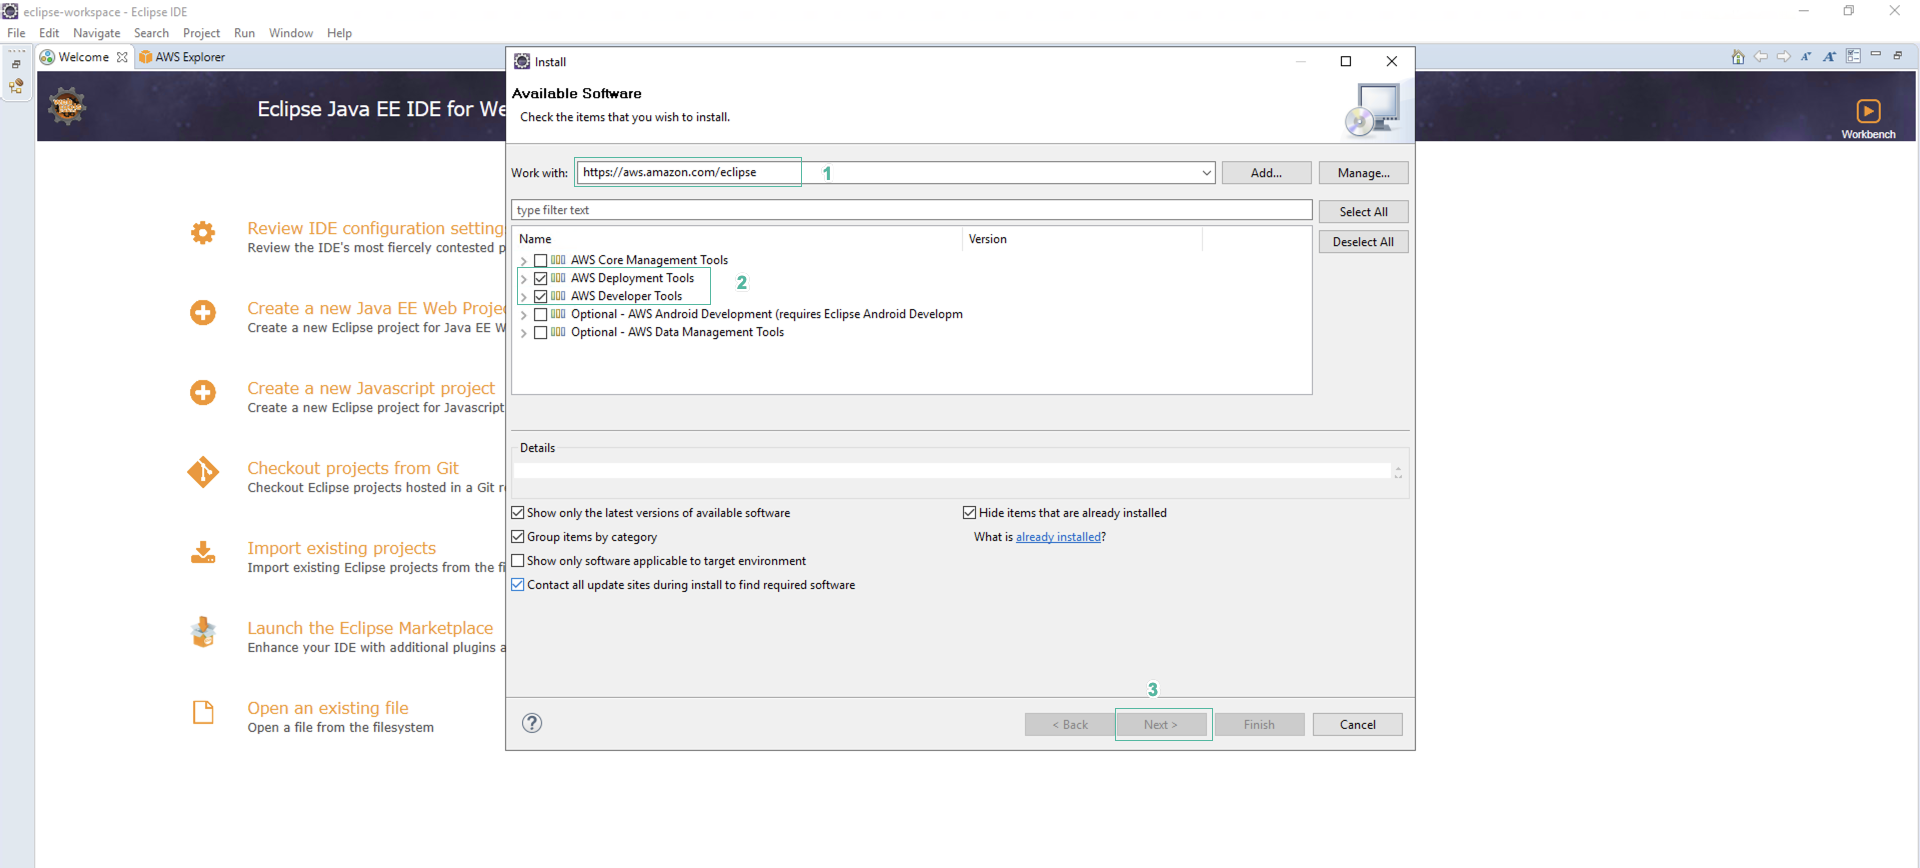Image resolution: width=1920 pixels, height=868 pixels.
Task: Uncheck the AWS Developer Tools checkbox
Action: [x=540, y=297]
